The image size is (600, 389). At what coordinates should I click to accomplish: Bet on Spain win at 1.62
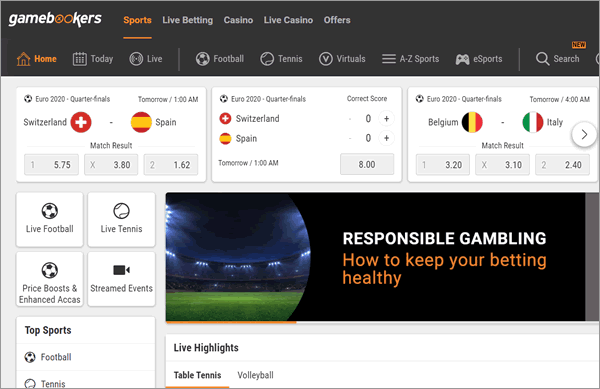pyautogui.click(x=171, y=165)
